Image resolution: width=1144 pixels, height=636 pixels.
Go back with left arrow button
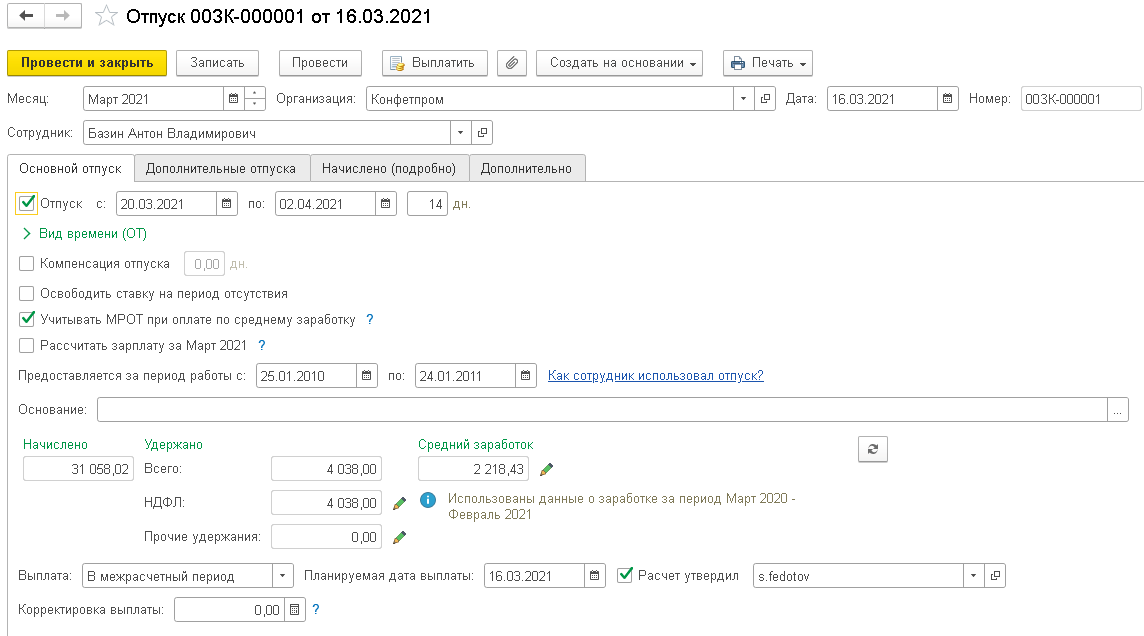pyautogui.click(x=26, y=17)
